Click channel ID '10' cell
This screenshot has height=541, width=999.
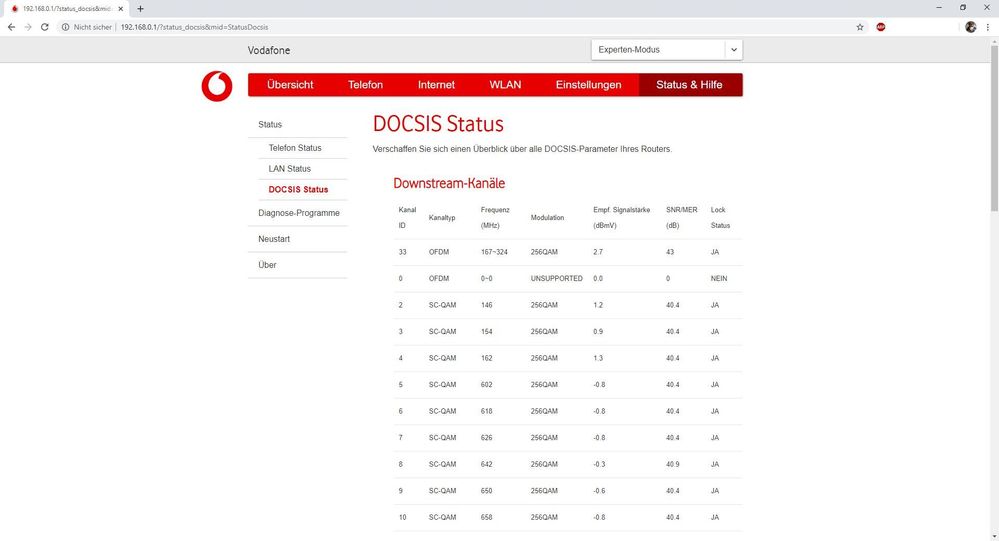point(403,517)
